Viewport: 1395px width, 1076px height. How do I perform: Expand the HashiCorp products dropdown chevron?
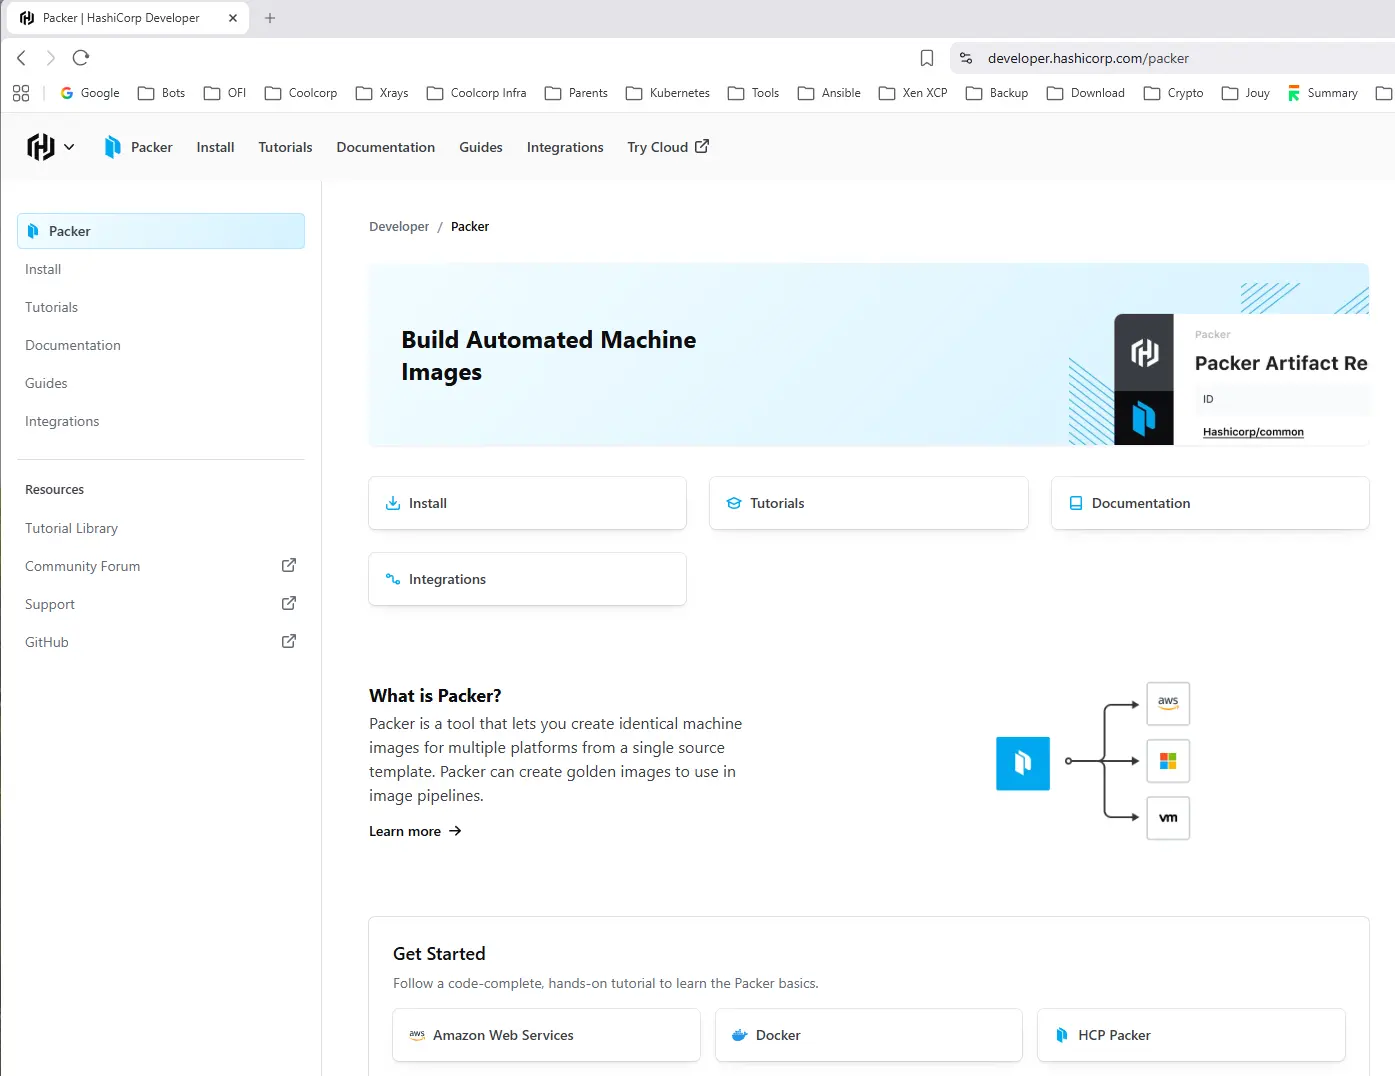69,147
